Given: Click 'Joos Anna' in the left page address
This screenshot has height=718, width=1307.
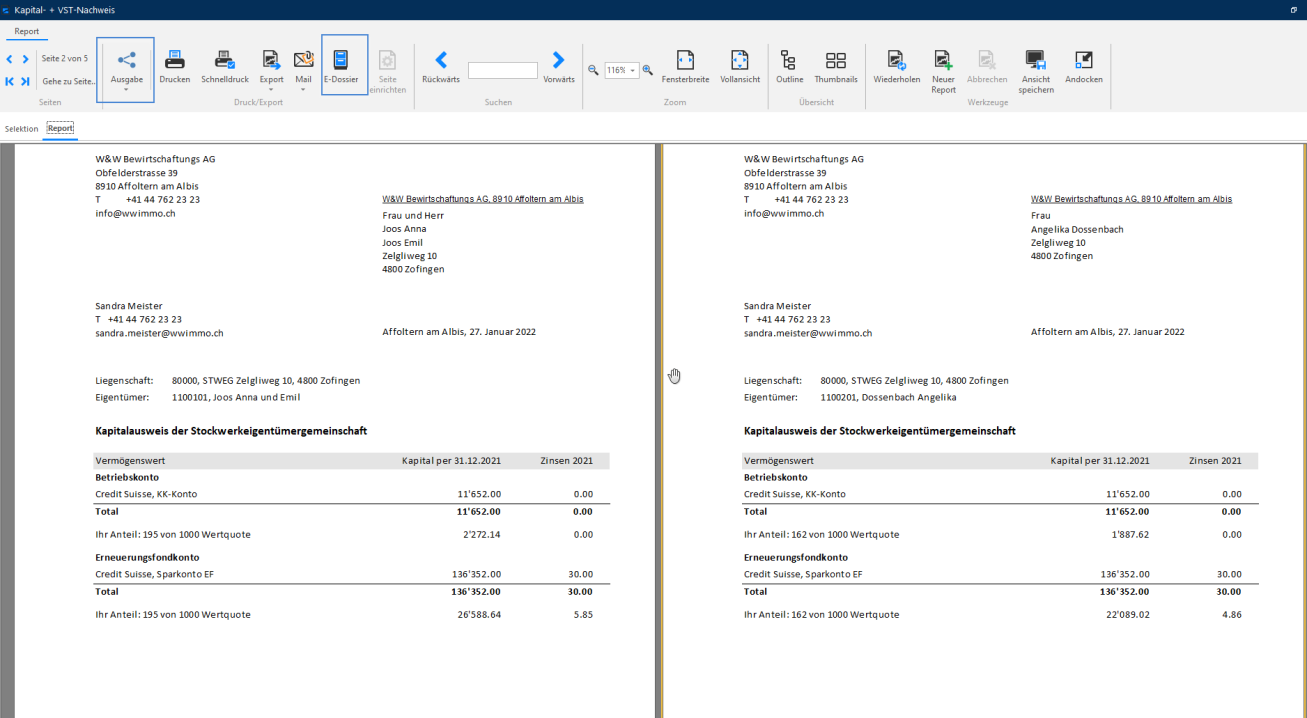Looking at the screenshot, I should (x=404, y=229).
